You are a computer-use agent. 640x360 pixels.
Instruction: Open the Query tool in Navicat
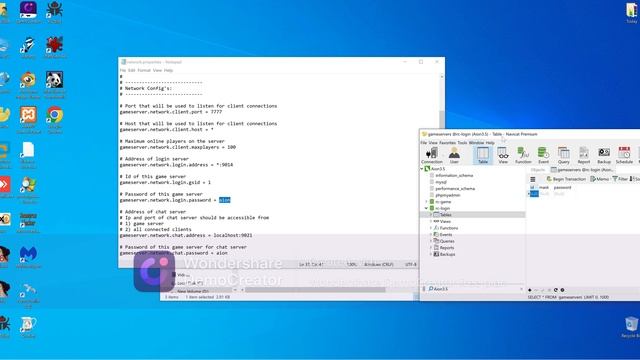tap(564, 156)
